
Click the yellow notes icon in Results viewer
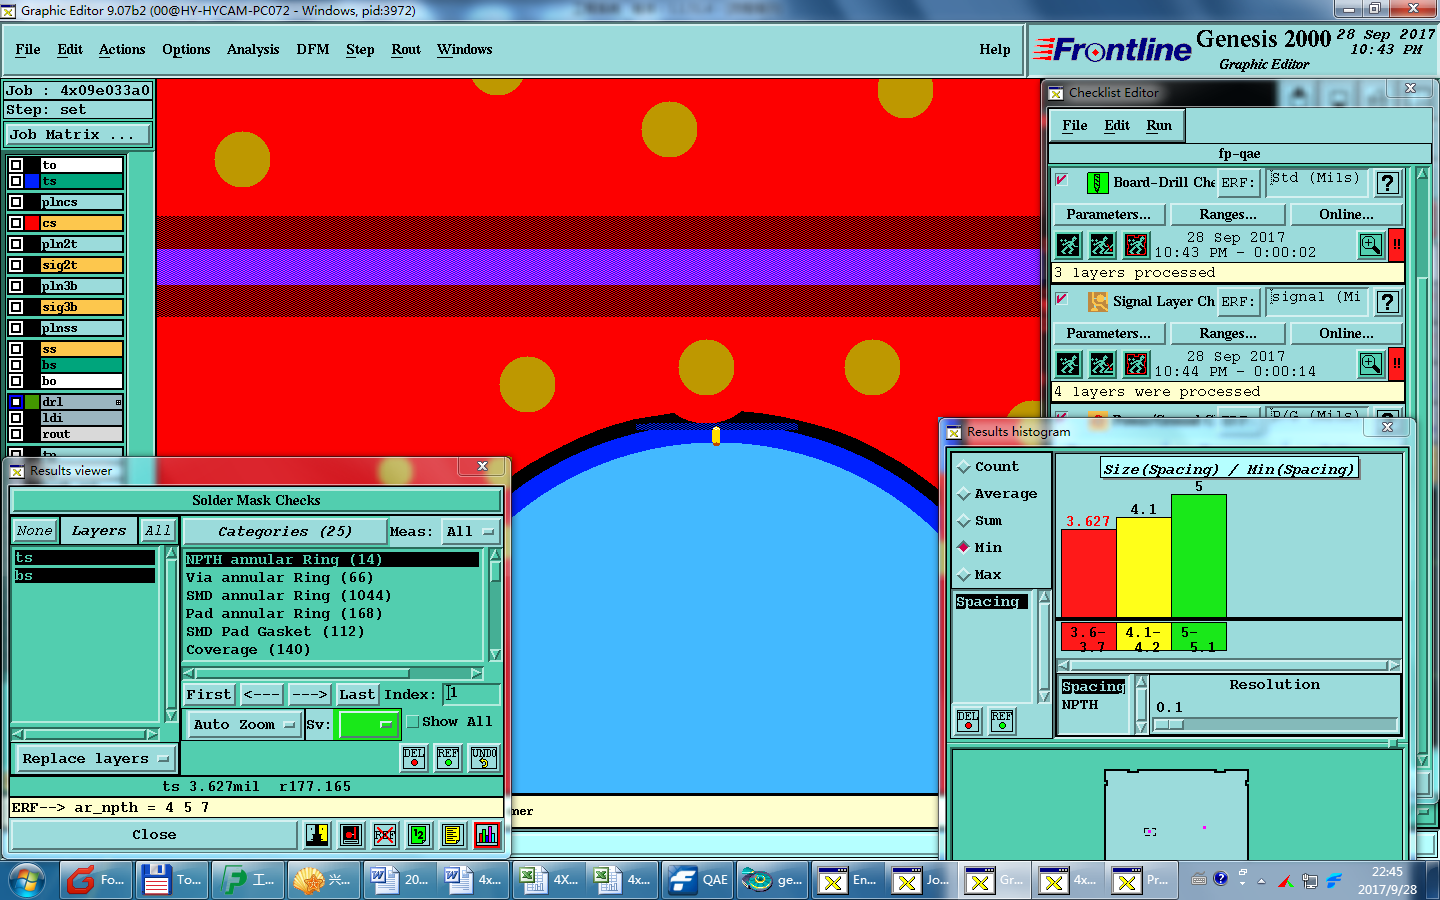[453, 835]
